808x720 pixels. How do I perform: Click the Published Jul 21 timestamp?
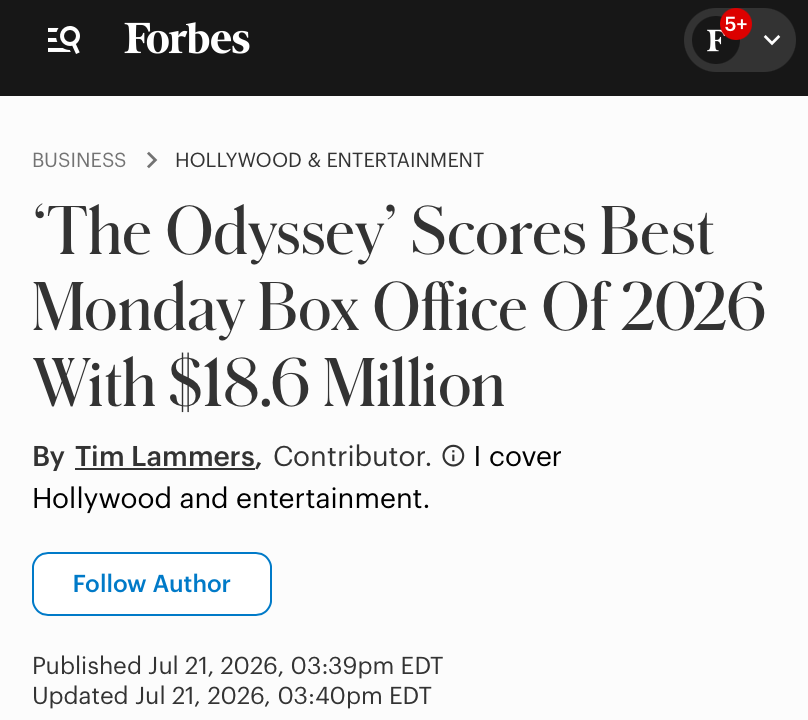pos(238,665)
